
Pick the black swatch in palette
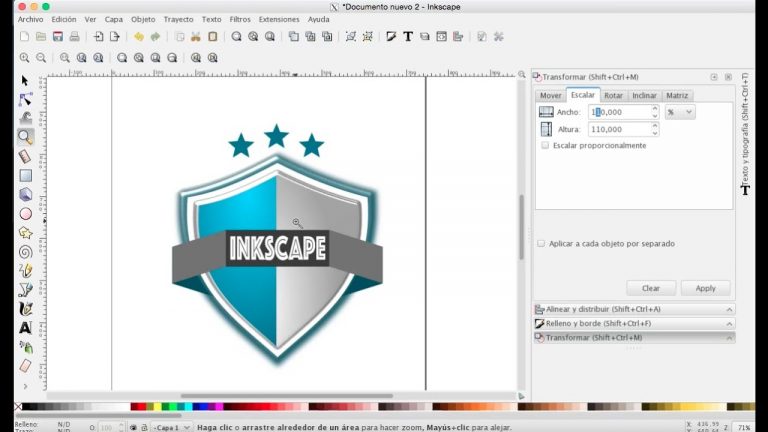(26, 407)
